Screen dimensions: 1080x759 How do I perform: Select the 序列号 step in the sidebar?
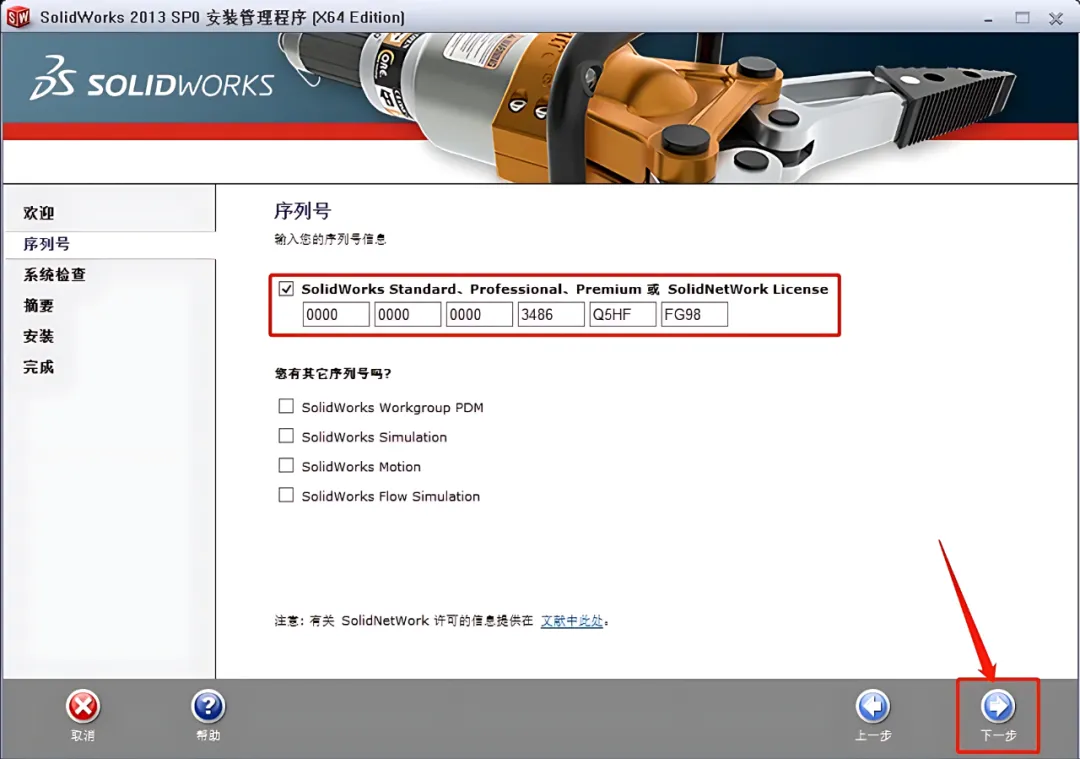point(47,244)
